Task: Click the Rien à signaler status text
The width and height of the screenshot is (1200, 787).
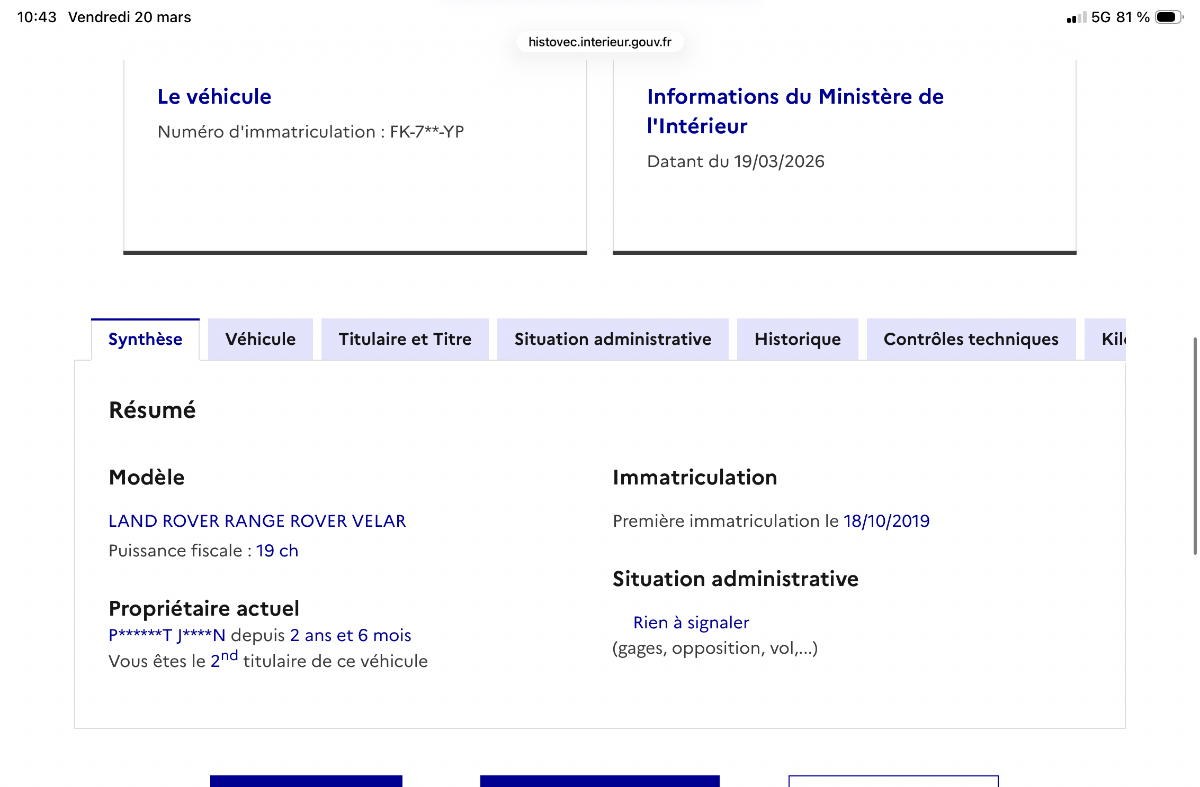Action: point(691,622)
